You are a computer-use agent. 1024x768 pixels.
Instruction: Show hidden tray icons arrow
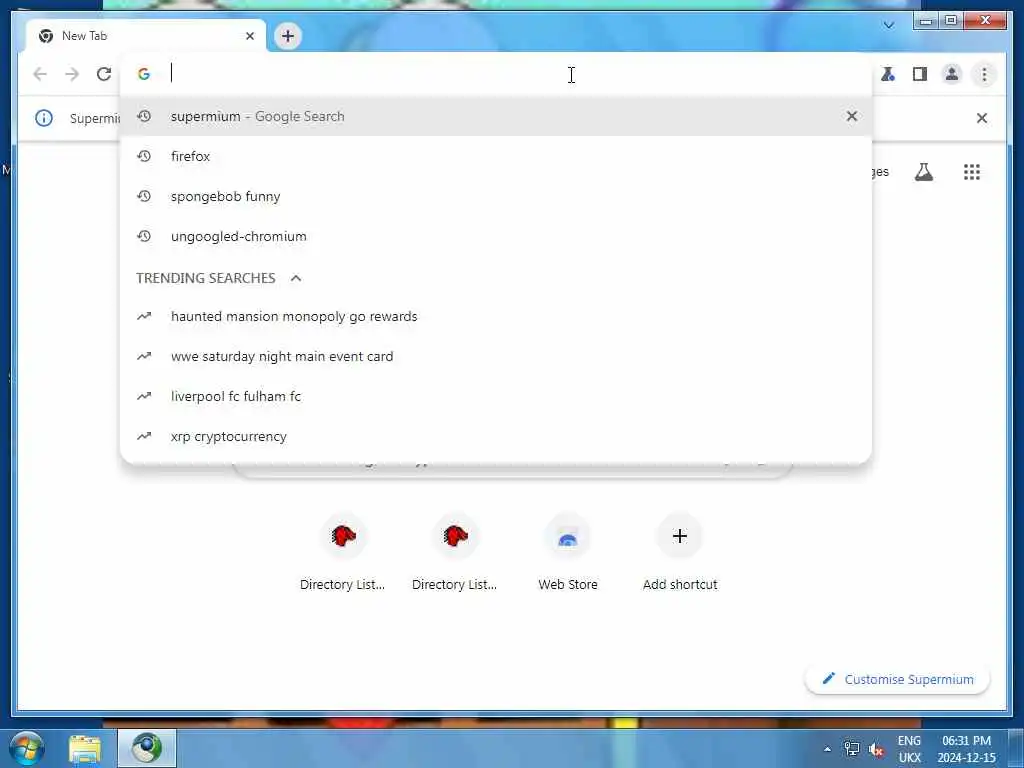click(x=827, y=749)
